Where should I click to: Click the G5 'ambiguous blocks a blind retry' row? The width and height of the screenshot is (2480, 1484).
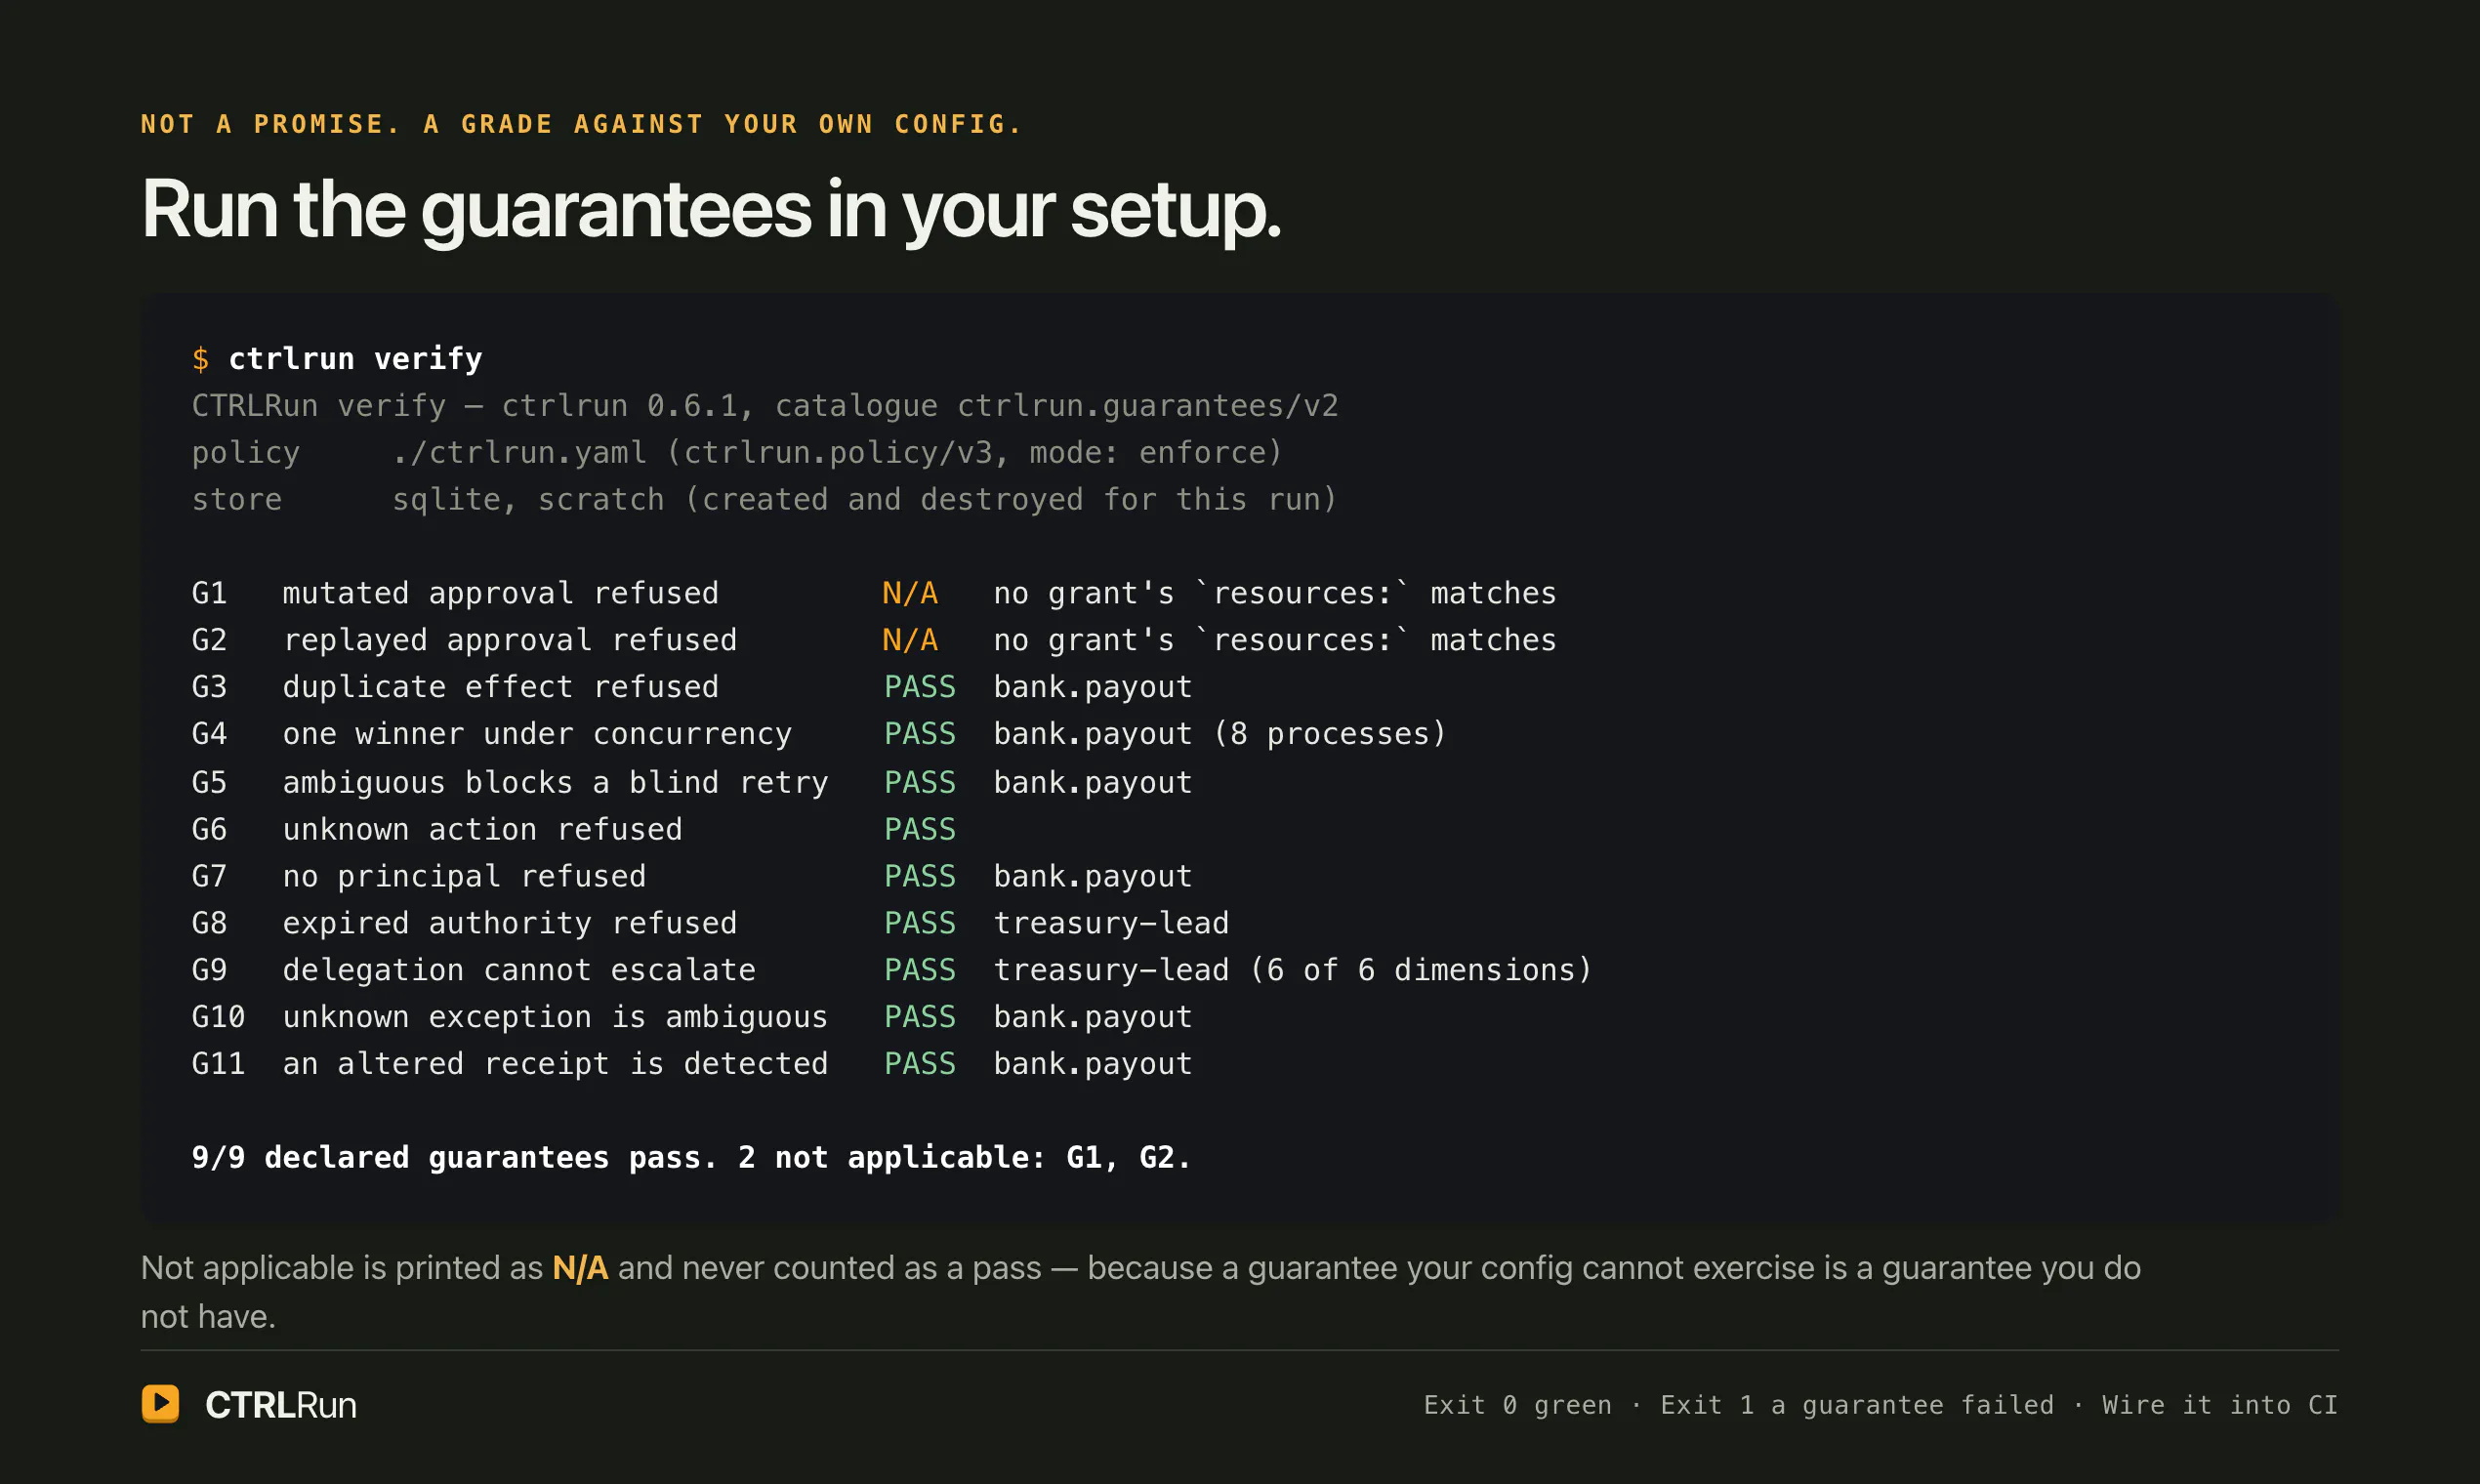692,782
